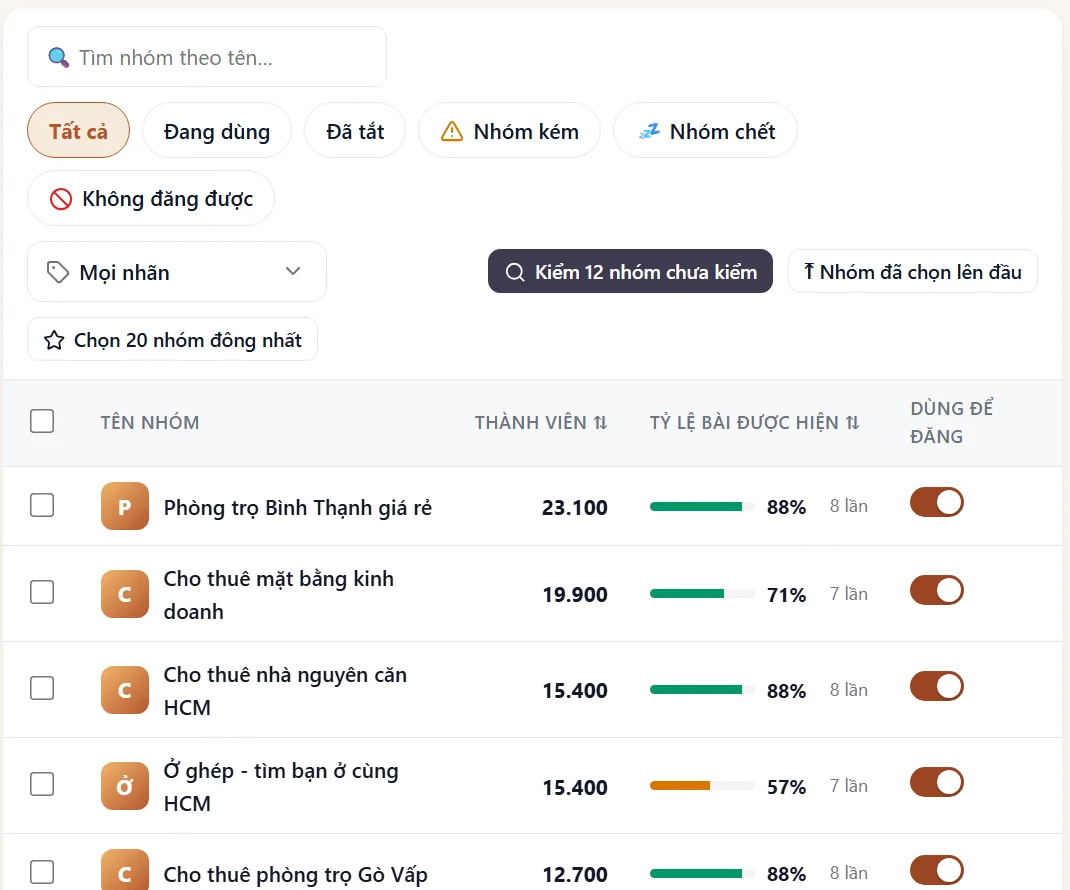This screenshot has height=890, width=1070.
Task: Tick the select-all checkbox in table header
Action: (42, 421)
